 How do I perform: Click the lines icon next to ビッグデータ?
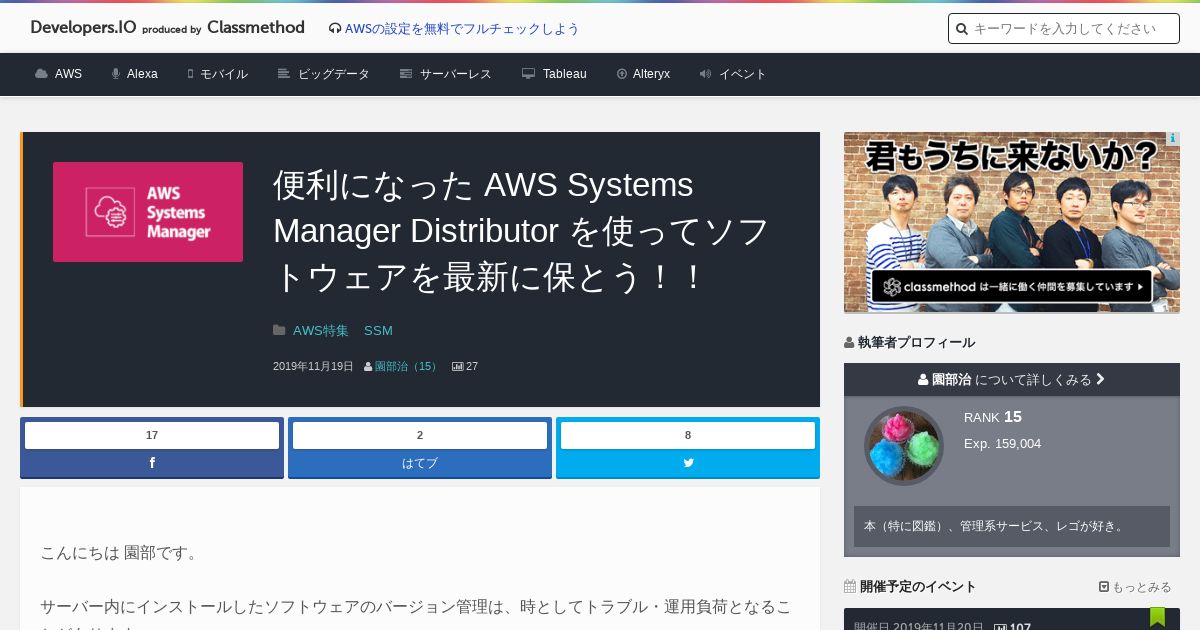coord(284,74)
